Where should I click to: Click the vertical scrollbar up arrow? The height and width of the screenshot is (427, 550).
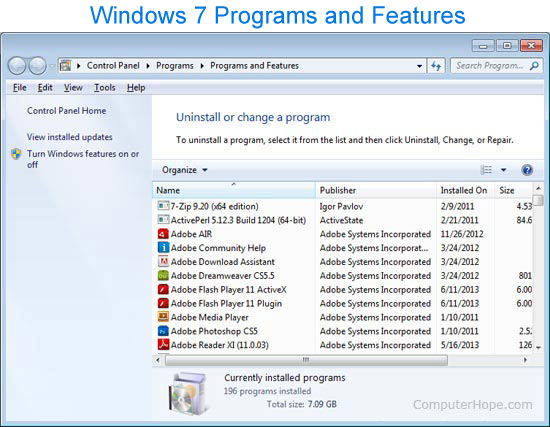click(538, 188)
